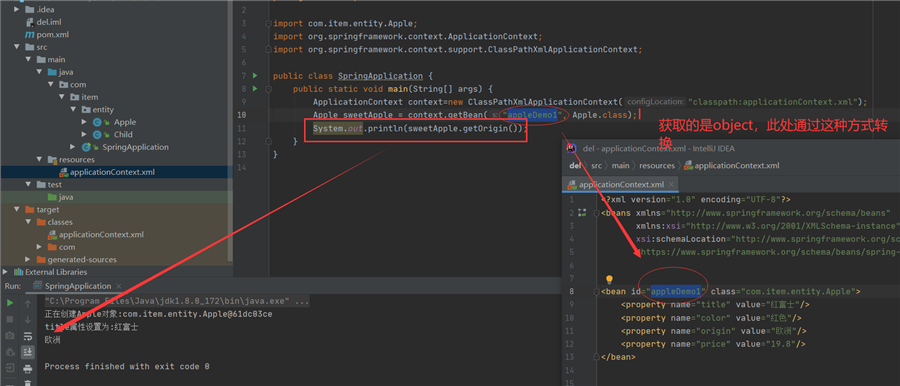Click applicationContext.xml icon under classes

tap(52, 234)
